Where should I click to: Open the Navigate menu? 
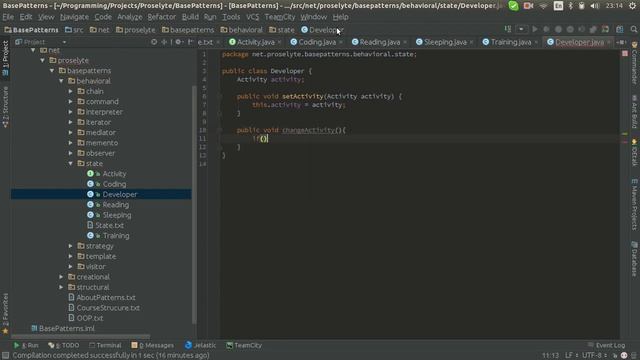[74, 17]
